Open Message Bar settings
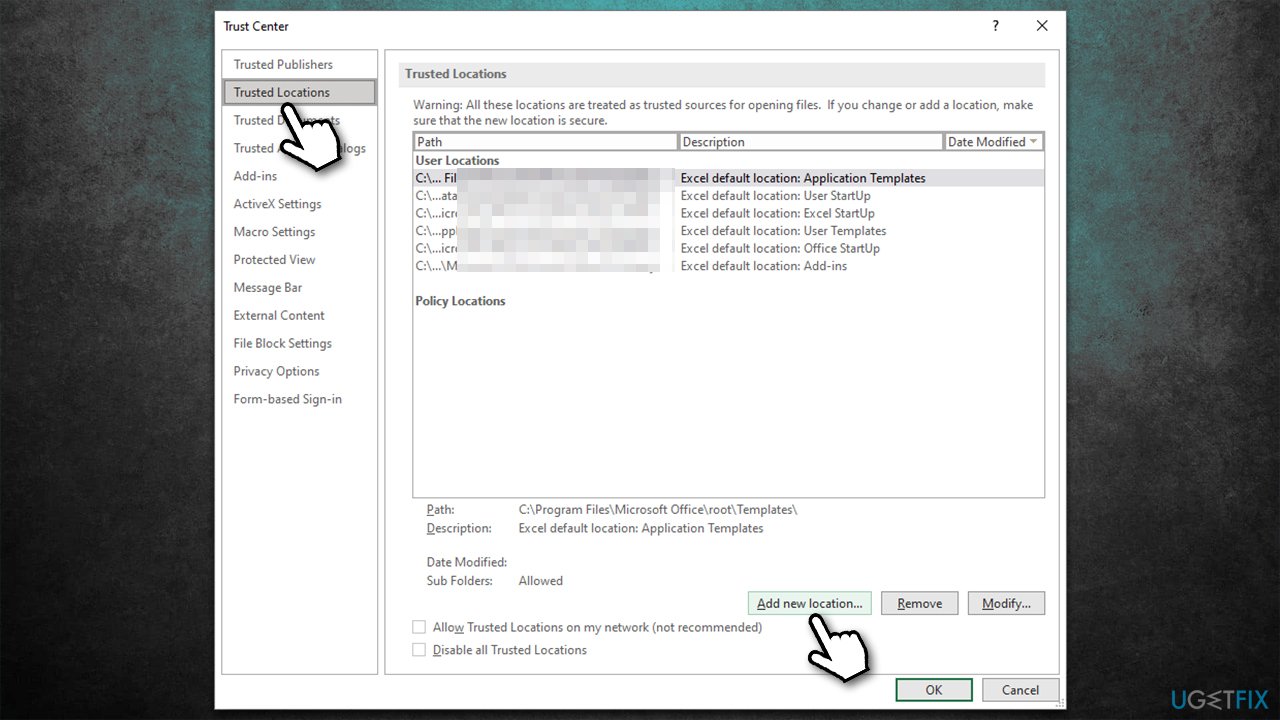Viewport: 1280px width, 720px height. point(267,287)
